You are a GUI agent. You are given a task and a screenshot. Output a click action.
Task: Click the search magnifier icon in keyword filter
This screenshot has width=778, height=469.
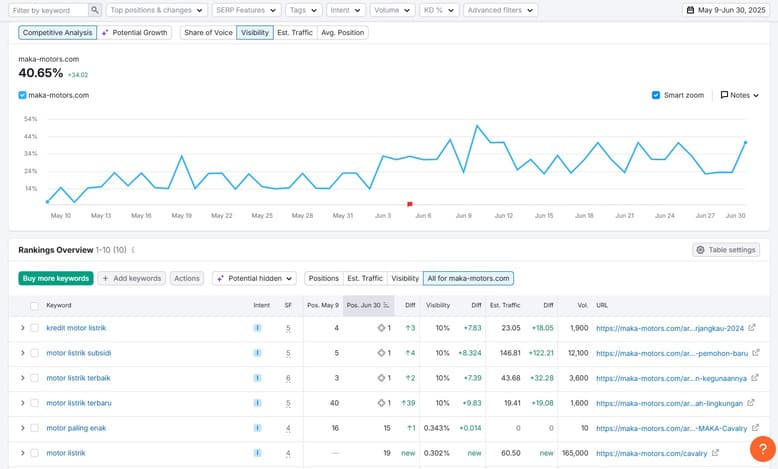click(94, 10)
